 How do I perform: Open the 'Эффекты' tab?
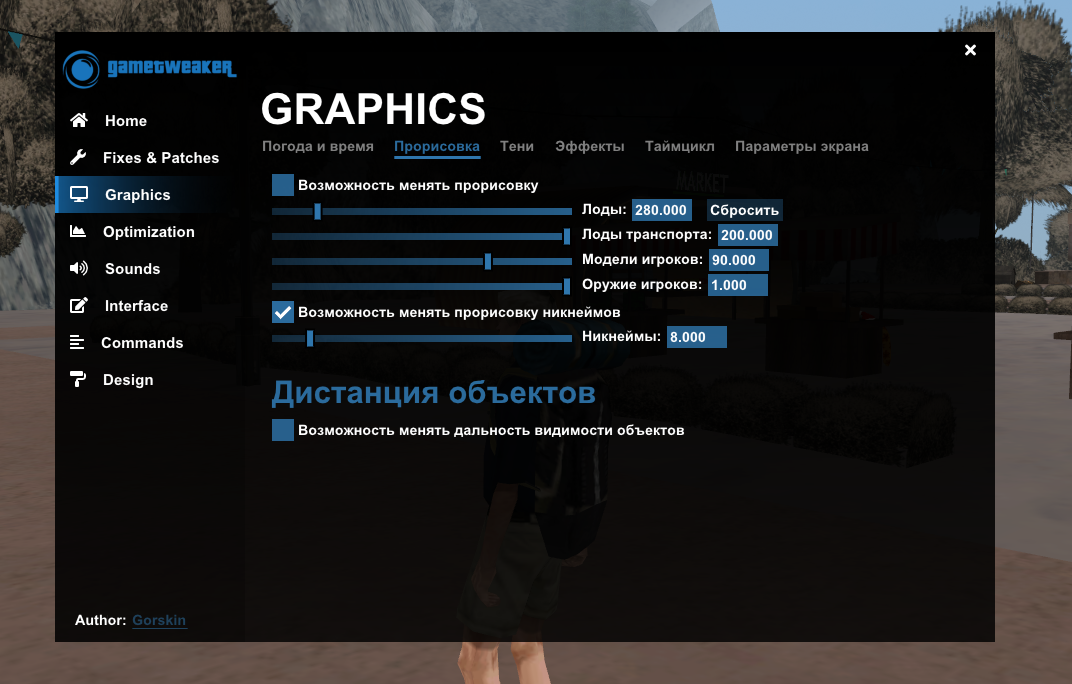click(x=590, y=146)
